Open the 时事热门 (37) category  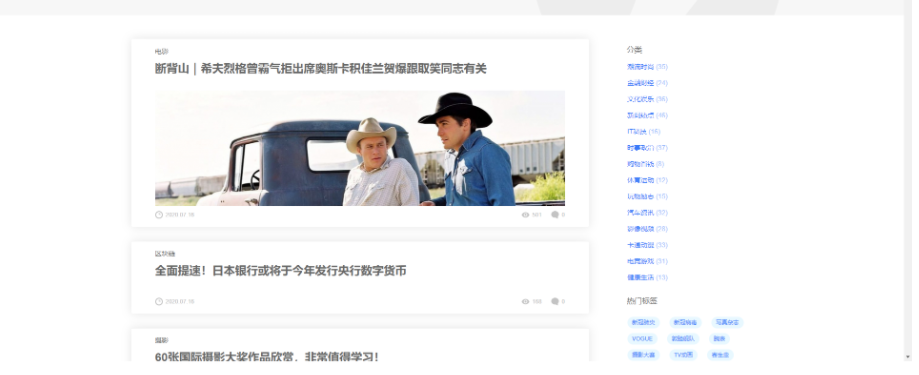point(647,148)
